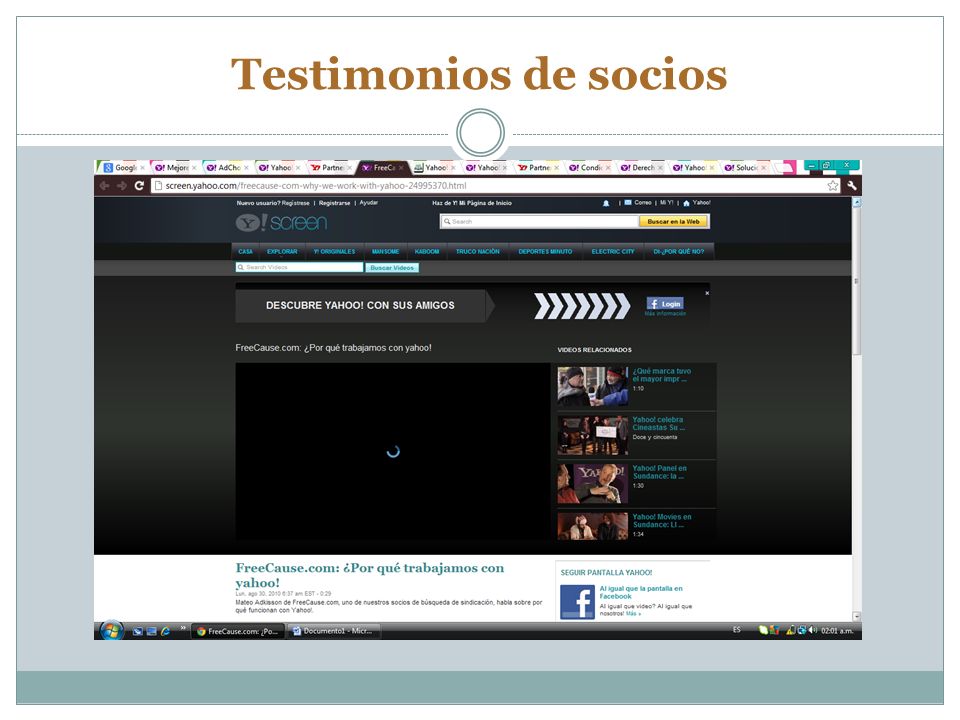Click the network tray icon
960x720 pixels.
coord(802,630)
